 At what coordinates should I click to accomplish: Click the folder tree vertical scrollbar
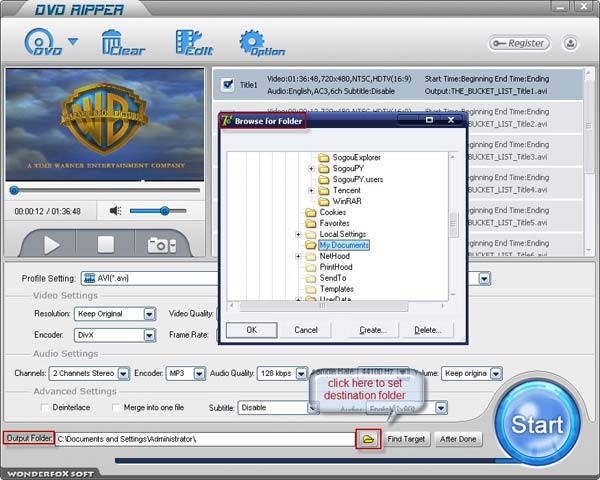tap(453, 226)
